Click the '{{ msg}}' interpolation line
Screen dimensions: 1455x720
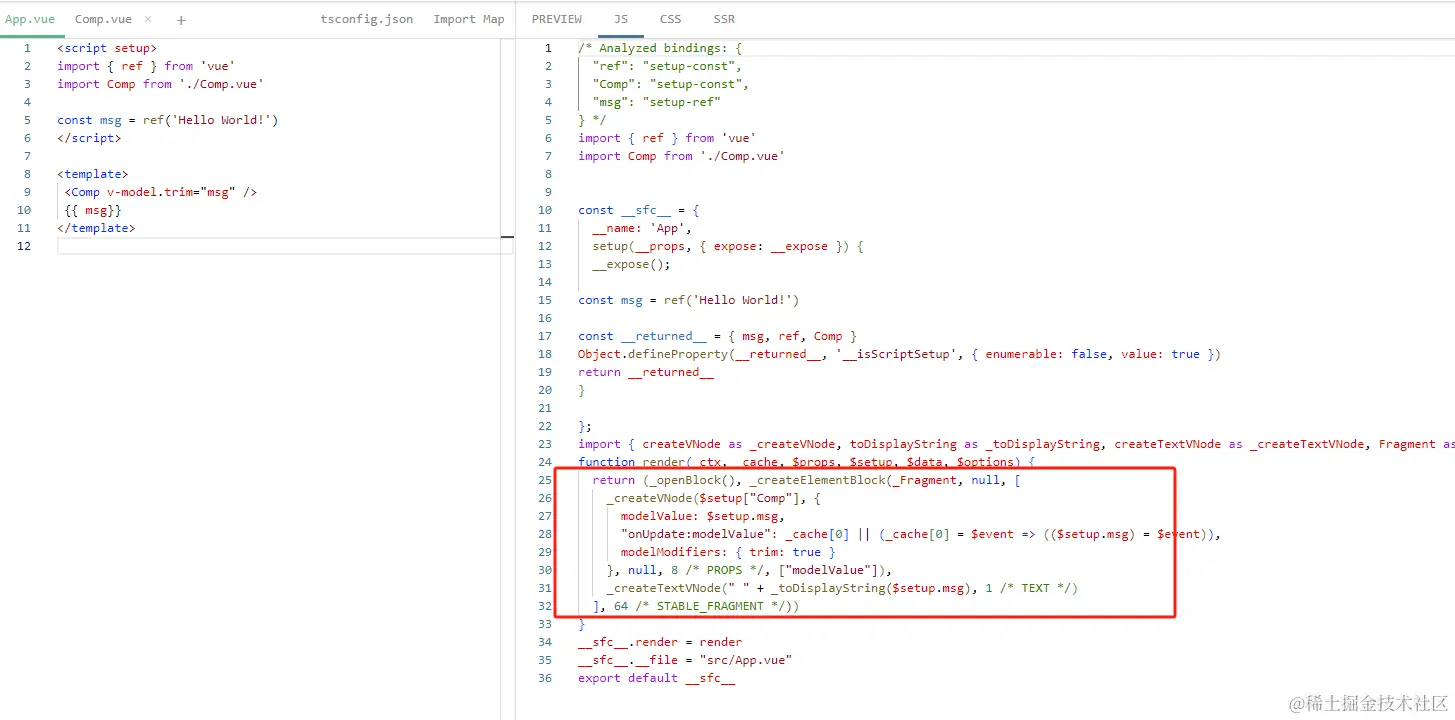93,210
